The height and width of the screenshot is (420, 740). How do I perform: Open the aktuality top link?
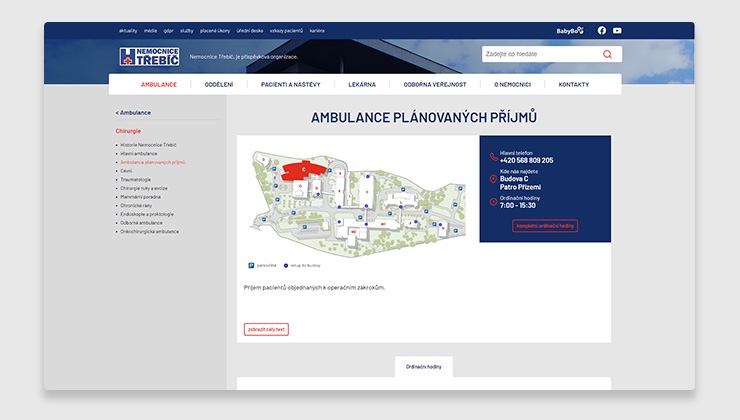[128, 31]
